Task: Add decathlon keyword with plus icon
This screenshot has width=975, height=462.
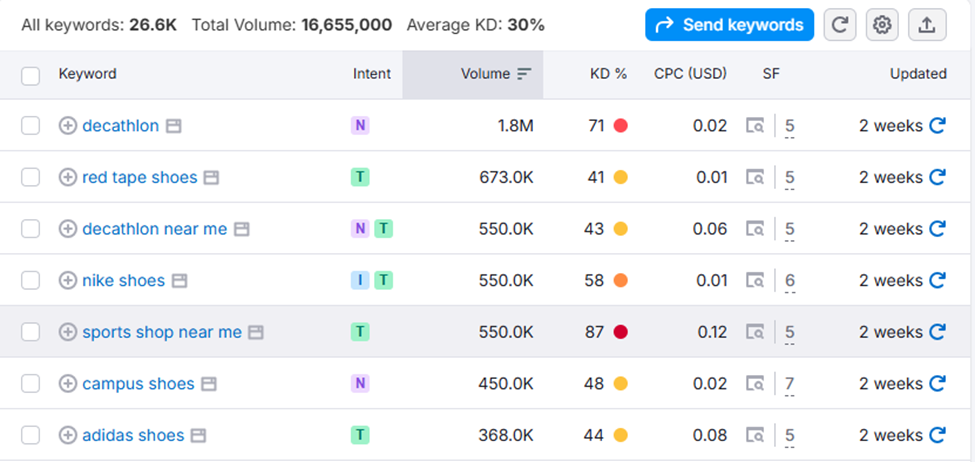Action: [67, 126]
